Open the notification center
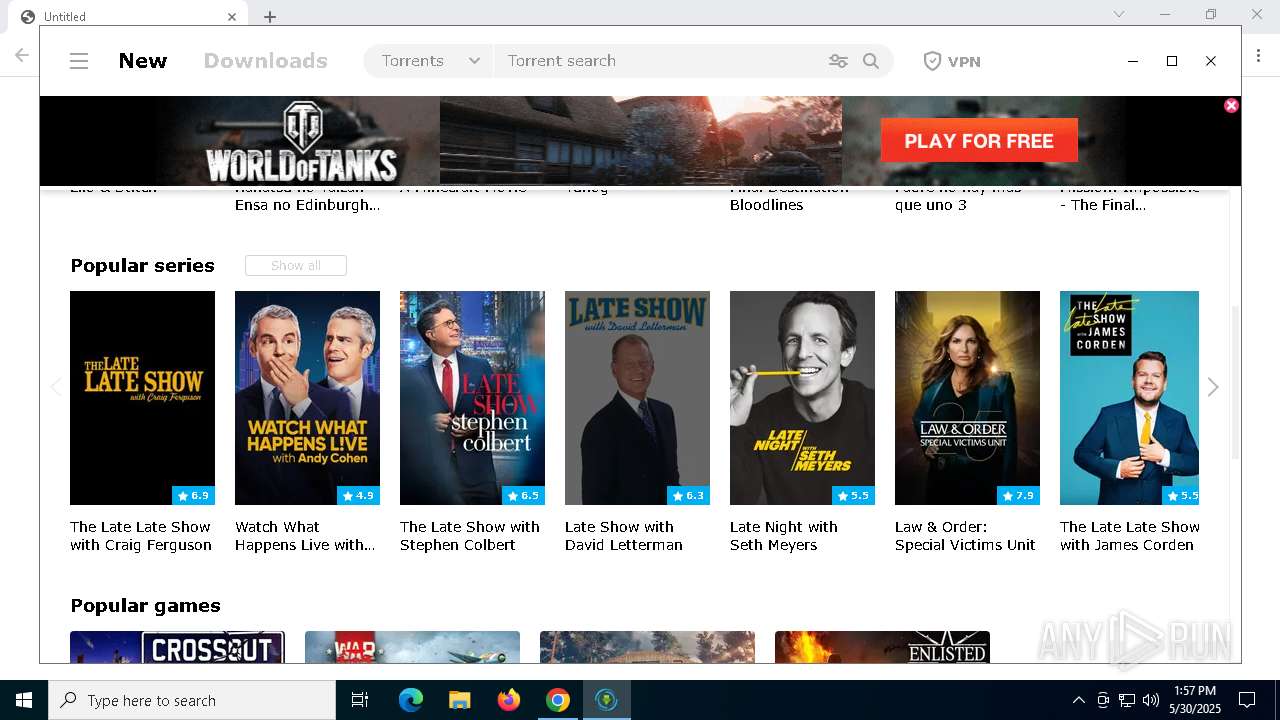 coord(1247,700)
